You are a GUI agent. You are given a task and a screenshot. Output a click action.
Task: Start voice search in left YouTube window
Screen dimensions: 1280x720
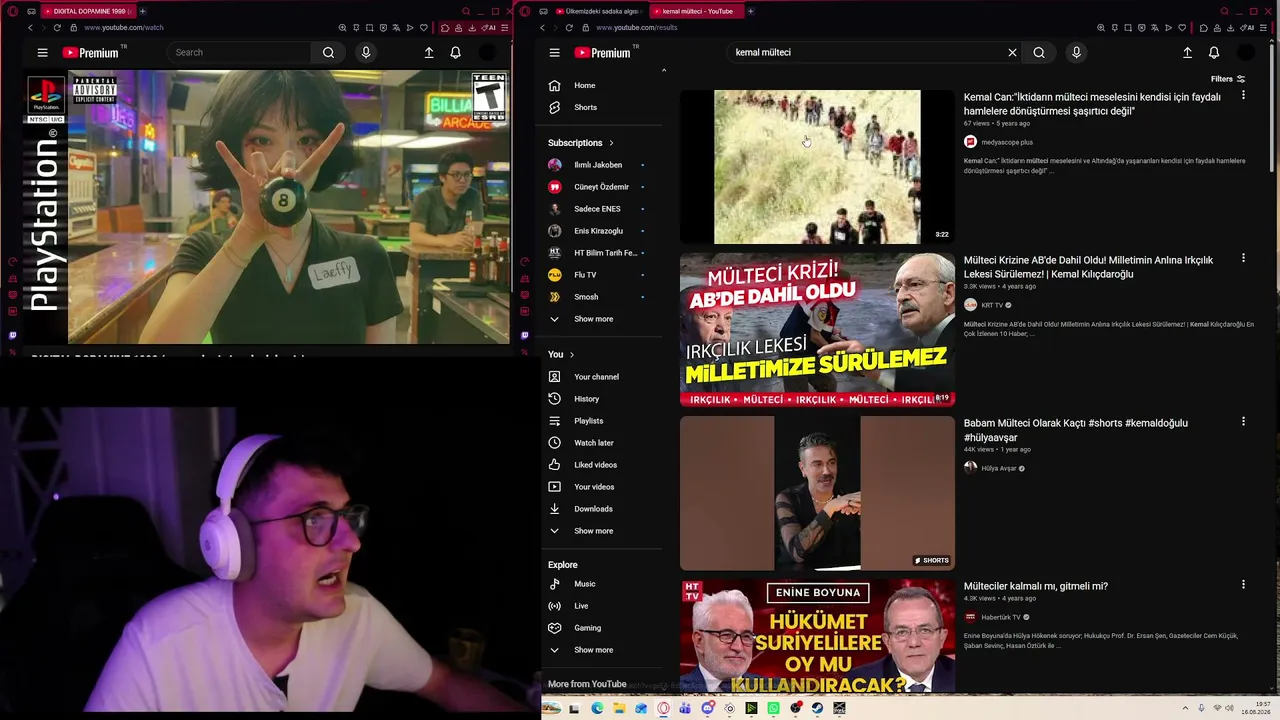pyautogui.click(x=366, y=53)
